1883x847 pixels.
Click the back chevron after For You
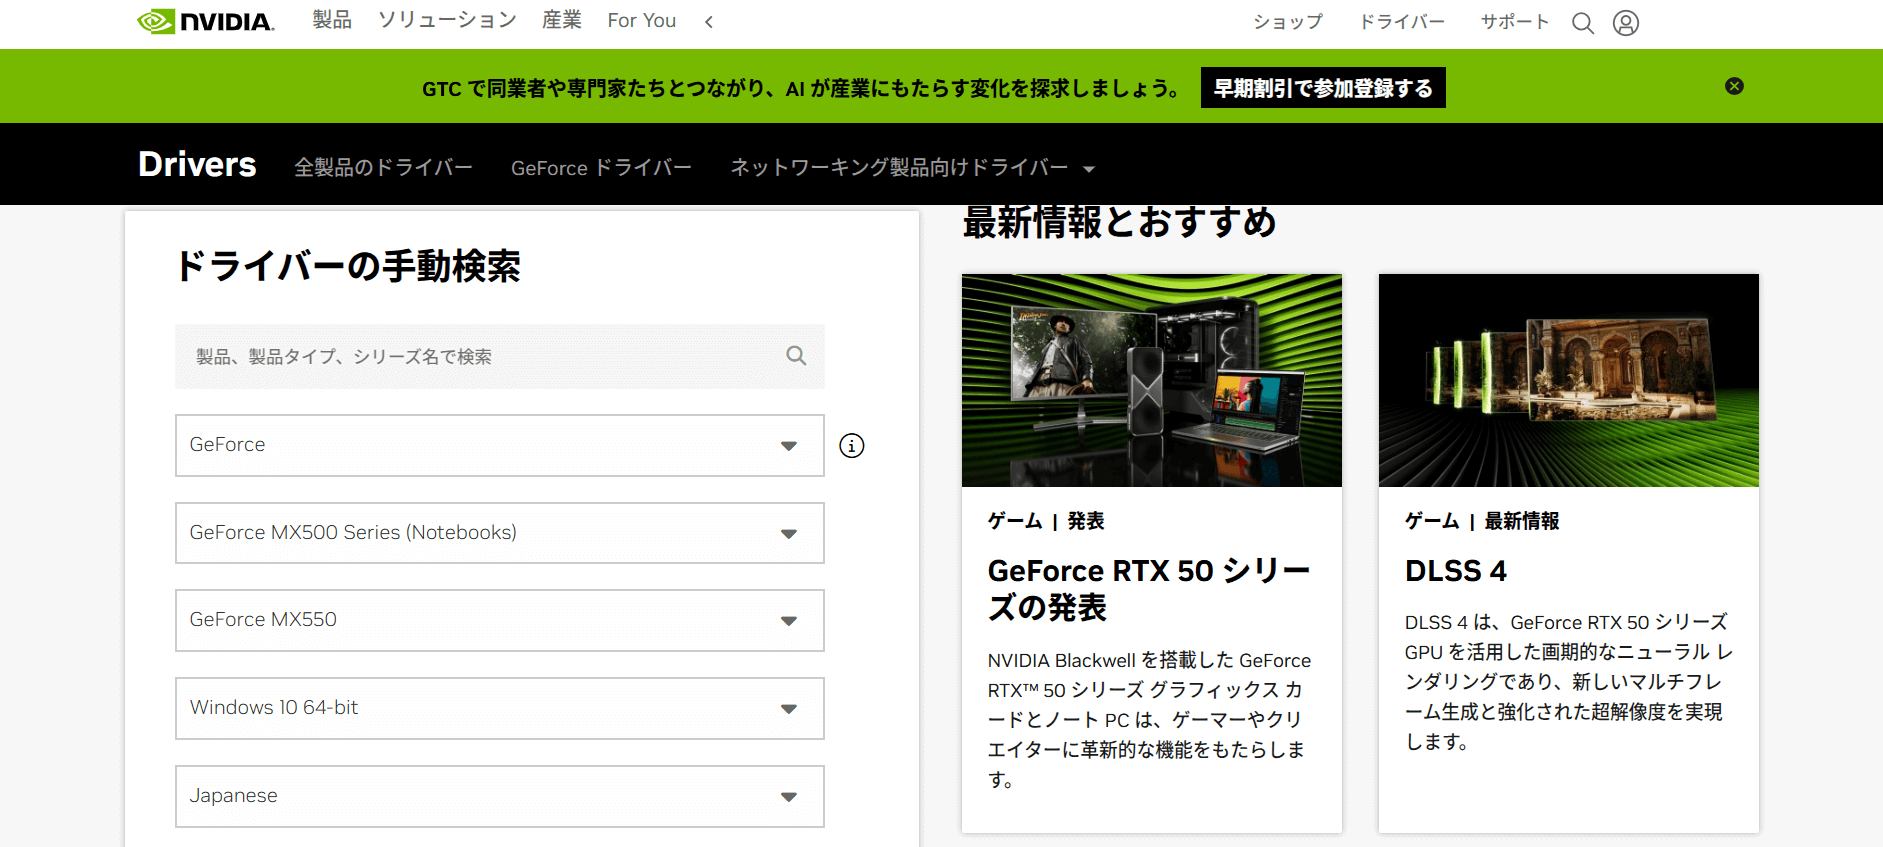[708, 21]
